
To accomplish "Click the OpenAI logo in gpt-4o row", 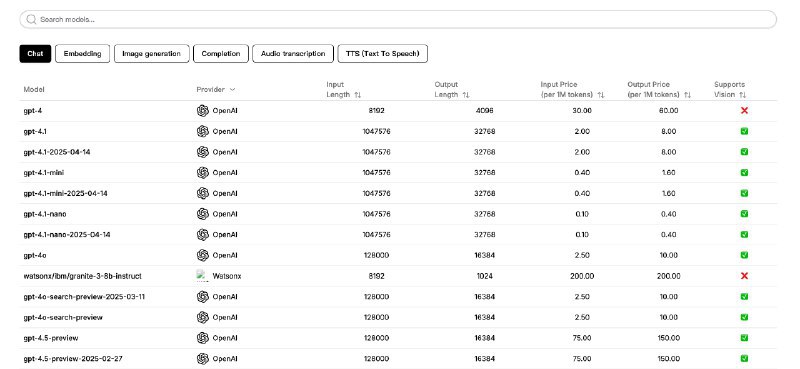I will (203, 255).
